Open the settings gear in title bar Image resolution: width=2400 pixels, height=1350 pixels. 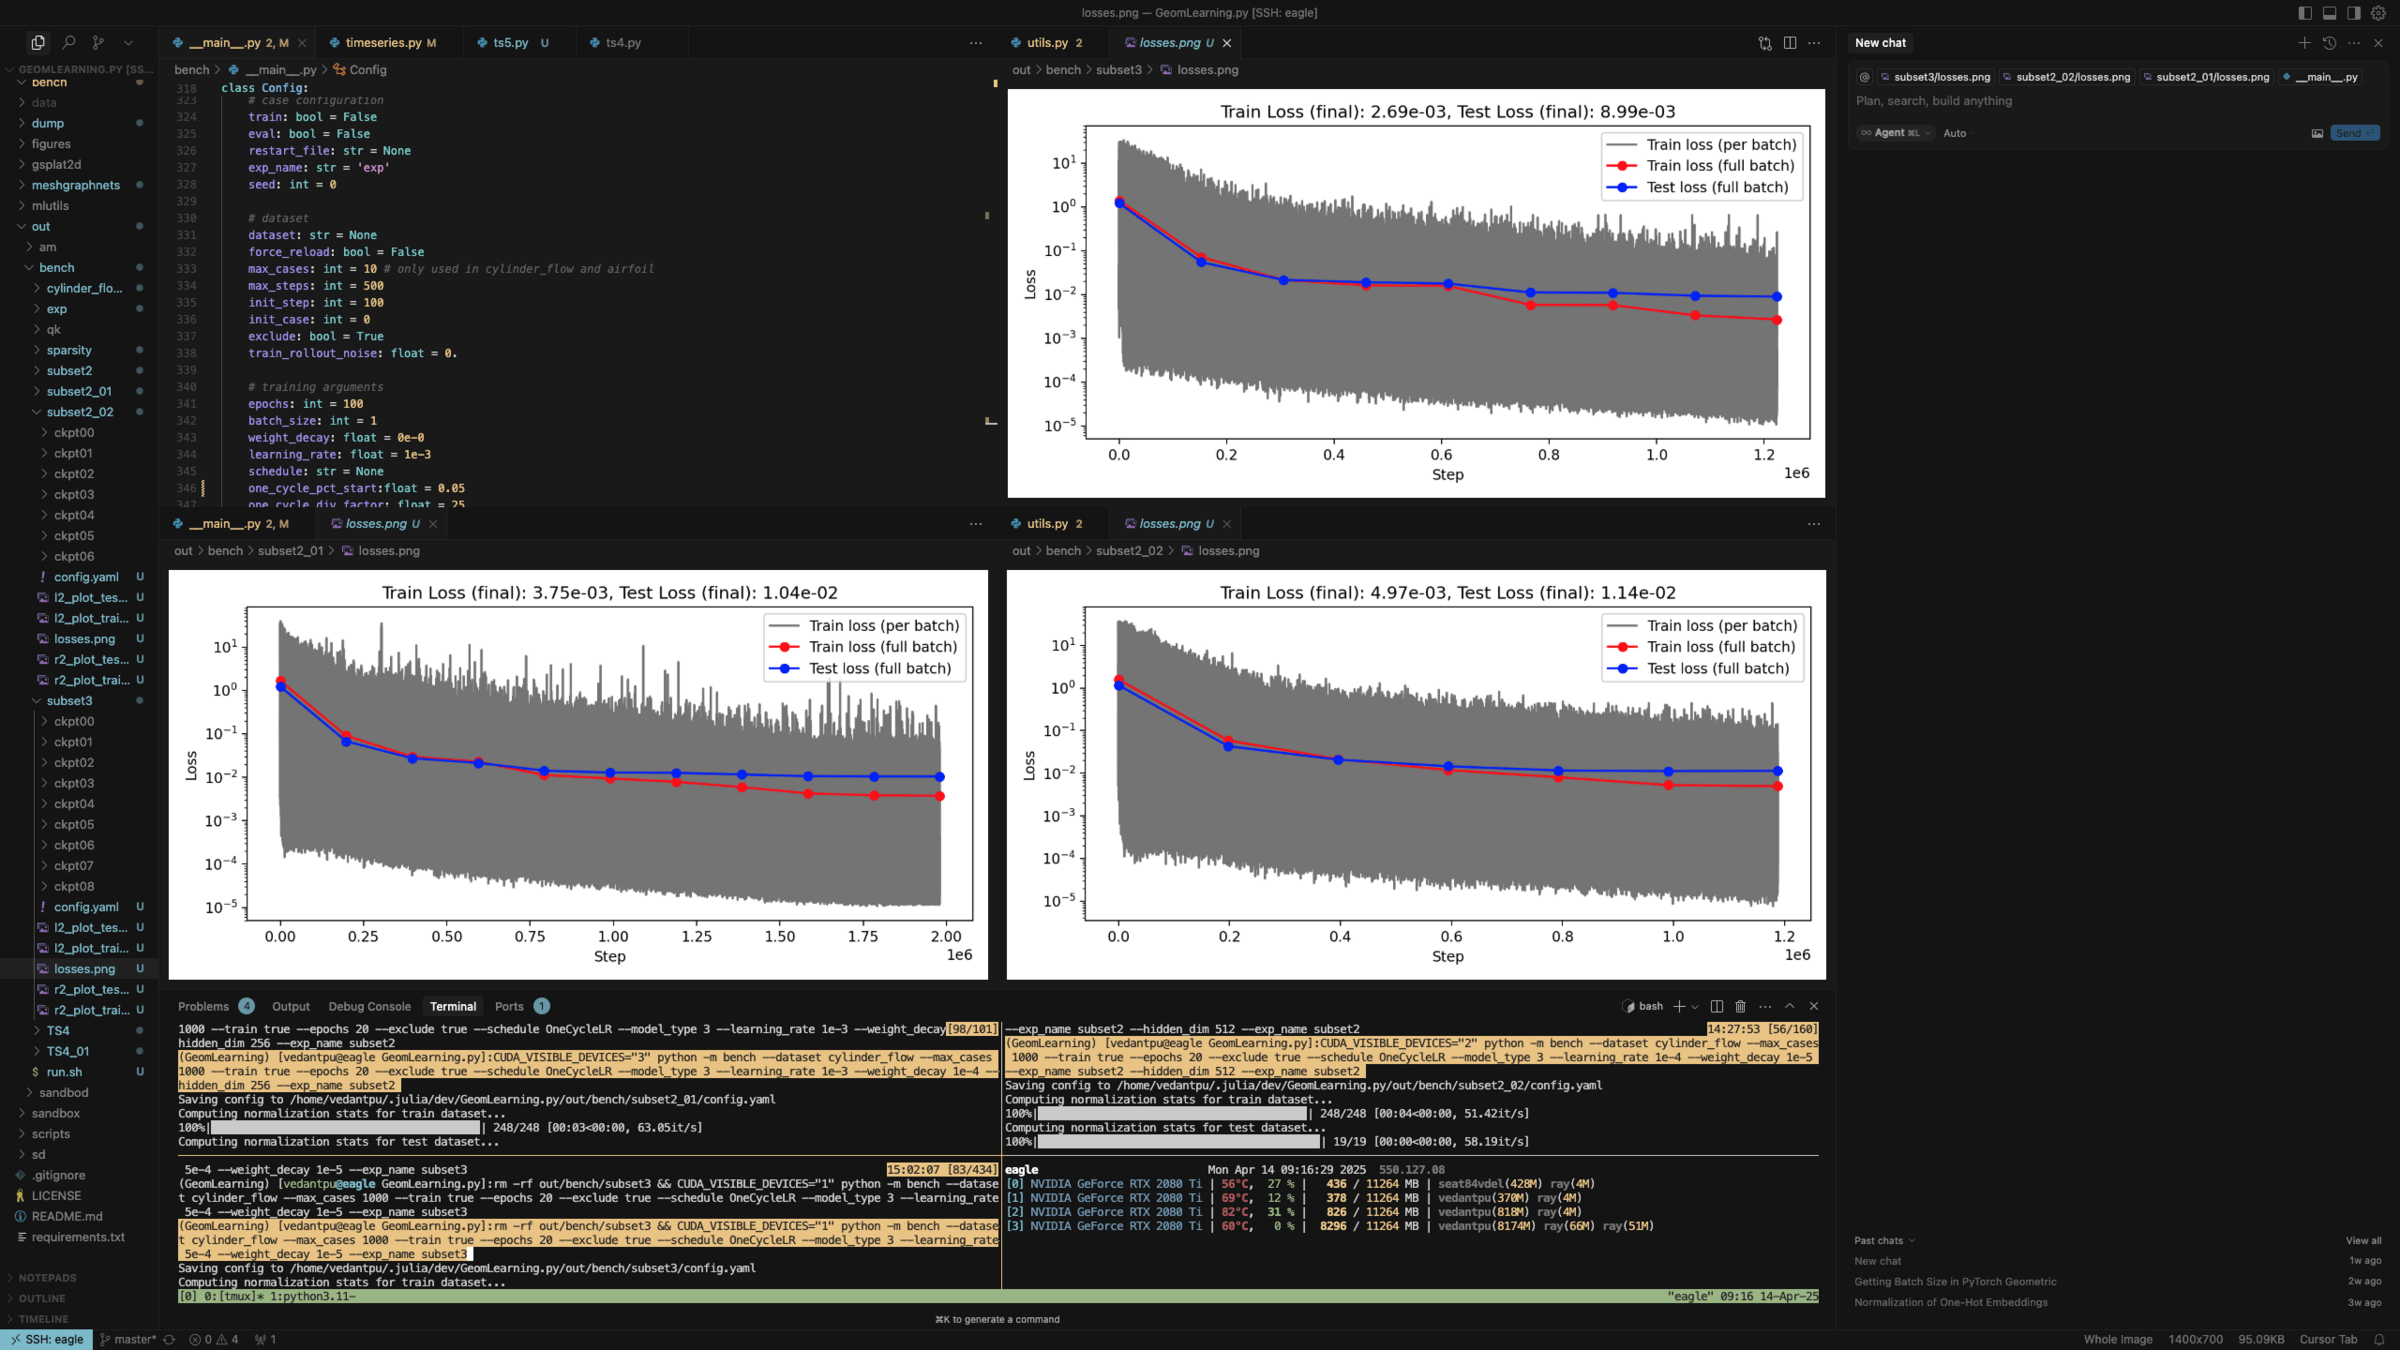point(2379,13)
